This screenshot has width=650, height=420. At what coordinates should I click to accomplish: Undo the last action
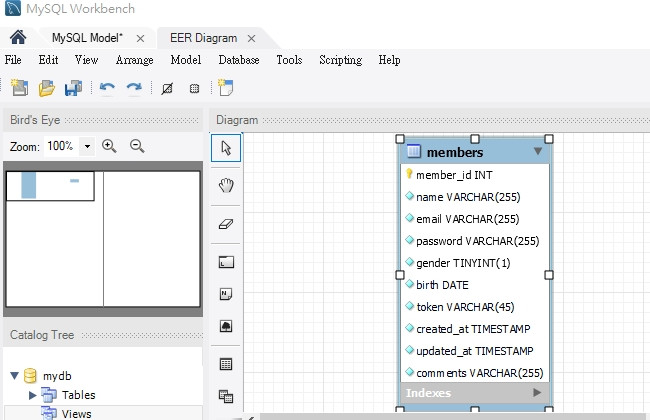(107, 88)
